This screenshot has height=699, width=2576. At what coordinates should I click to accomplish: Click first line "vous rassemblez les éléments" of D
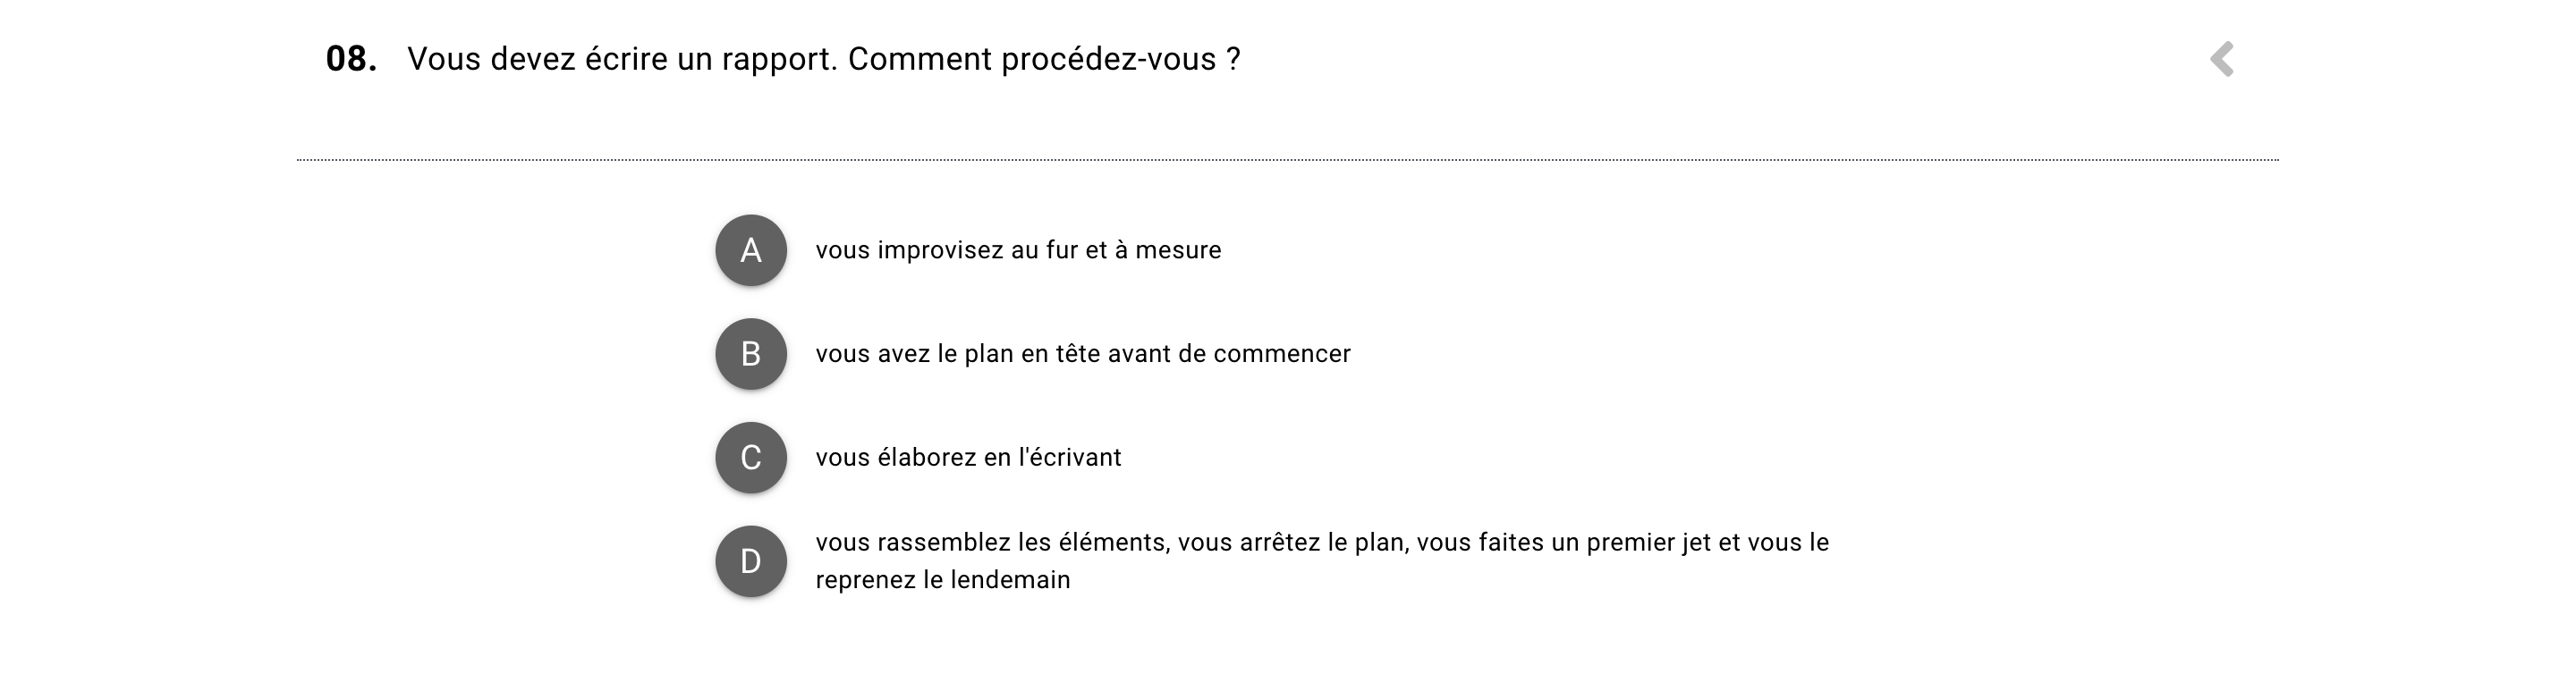[991, 543]
